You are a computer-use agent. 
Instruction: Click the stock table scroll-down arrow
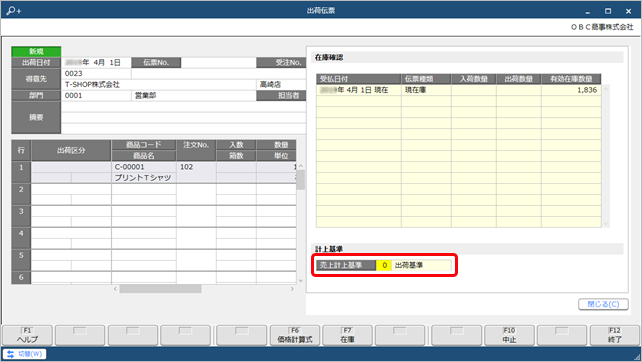coord(606,224)
